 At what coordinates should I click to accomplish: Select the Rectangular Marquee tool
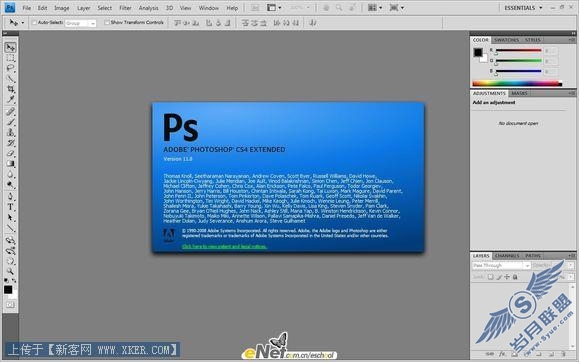tap(10, 58)
